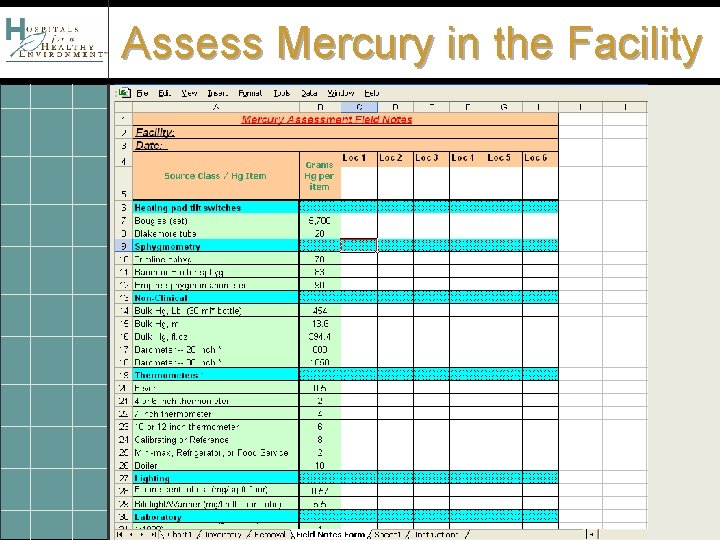This screenshot has width=720, height=540.
Task: Click the Boiler item cell
Action: [x=216, y=465]
